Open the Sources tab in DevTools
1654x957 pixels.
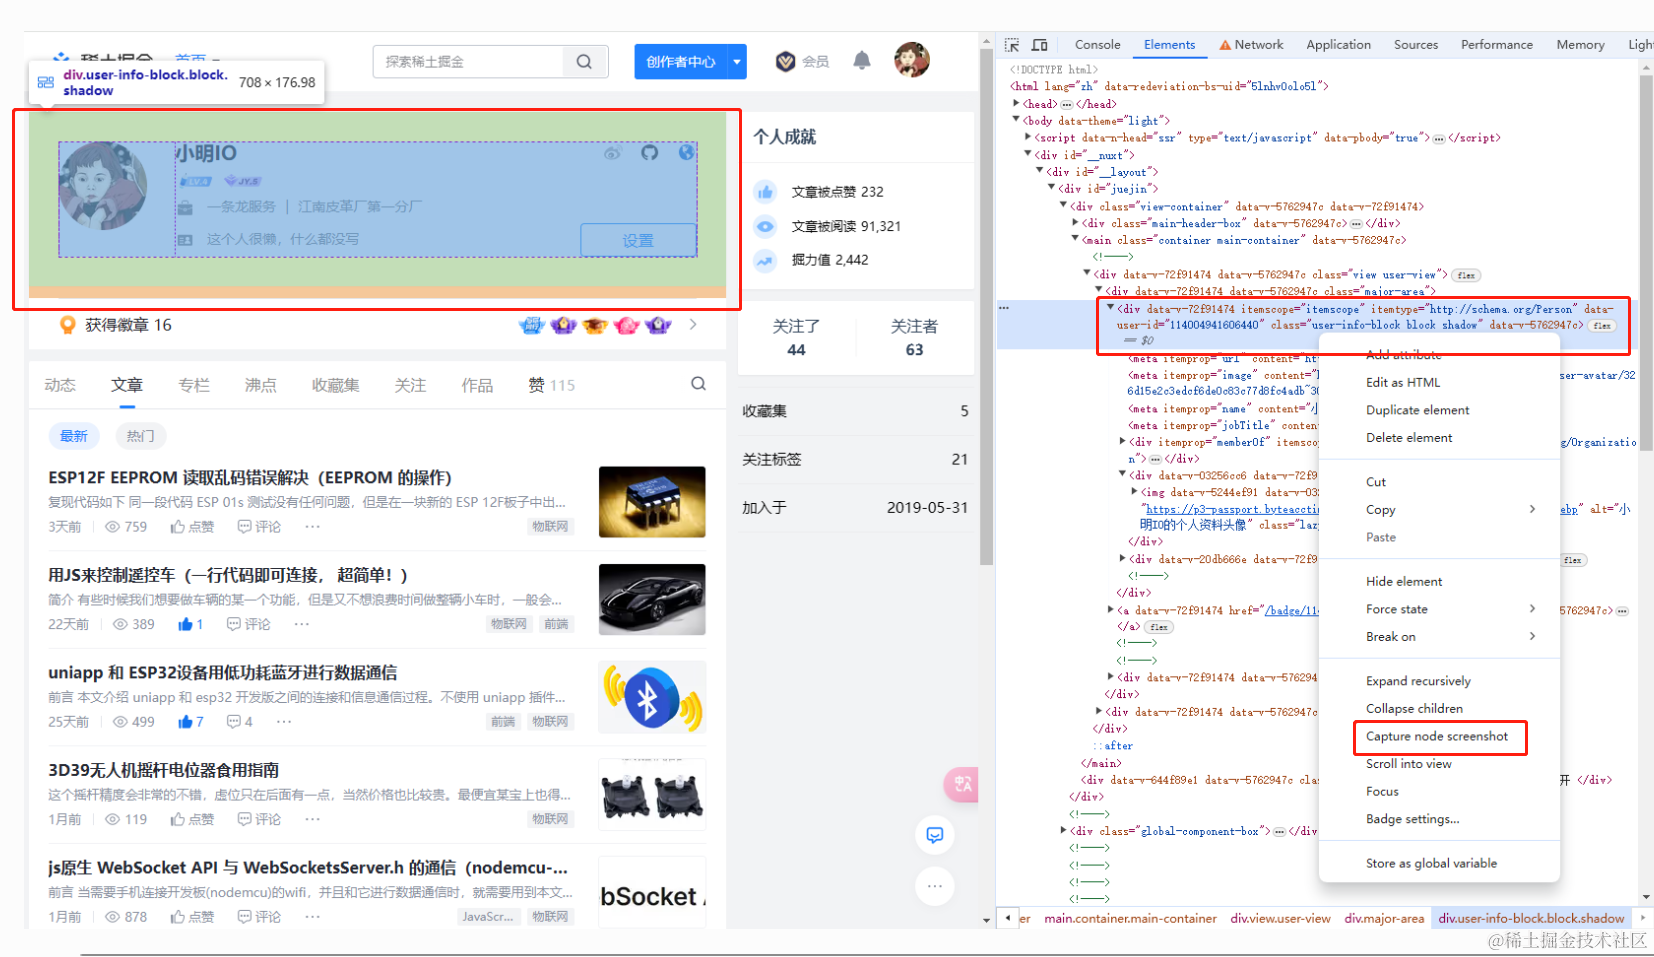coord(1416,45)
